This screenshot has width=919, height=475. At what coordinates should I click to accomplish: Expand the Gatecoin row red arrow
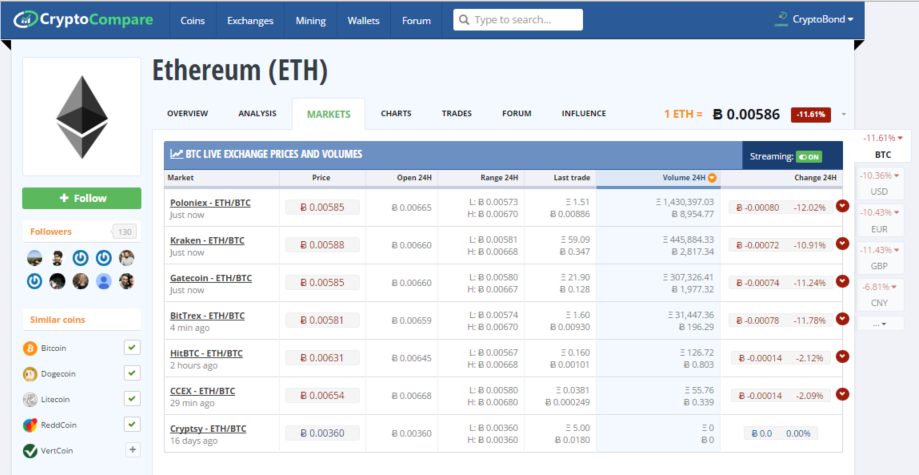click(x=842, y=281)
